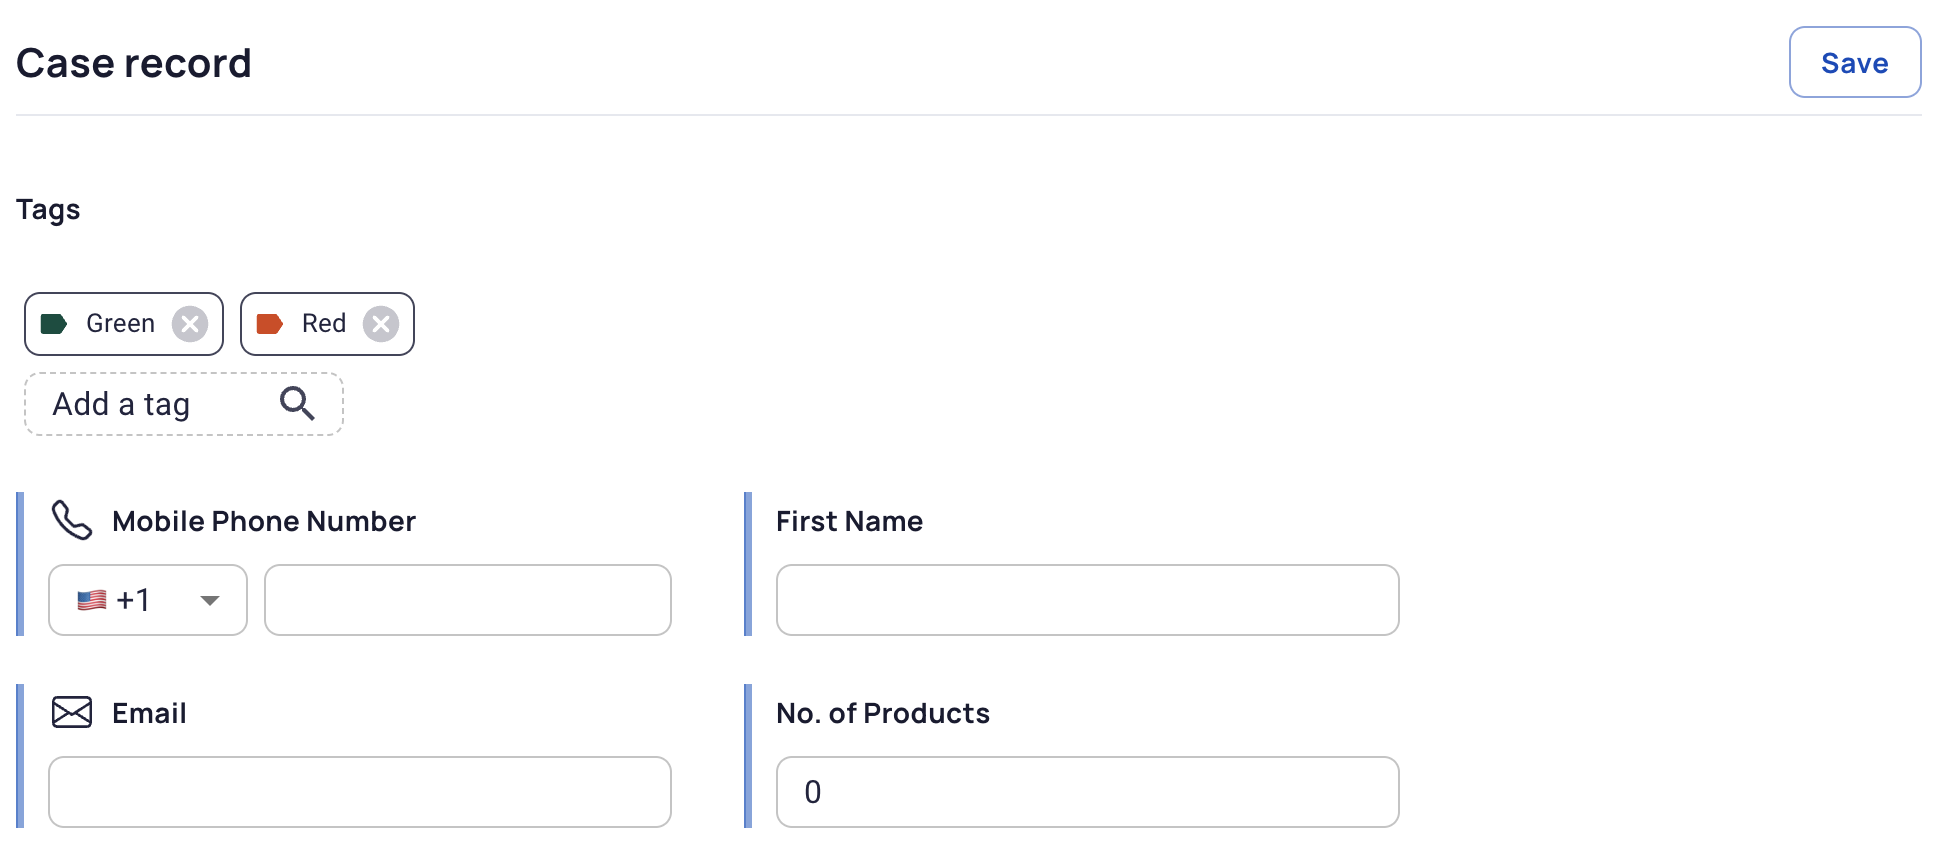Open the country code dropdown arrow
This screenshot has width=1946, height=868.
[x=210, y=600]
